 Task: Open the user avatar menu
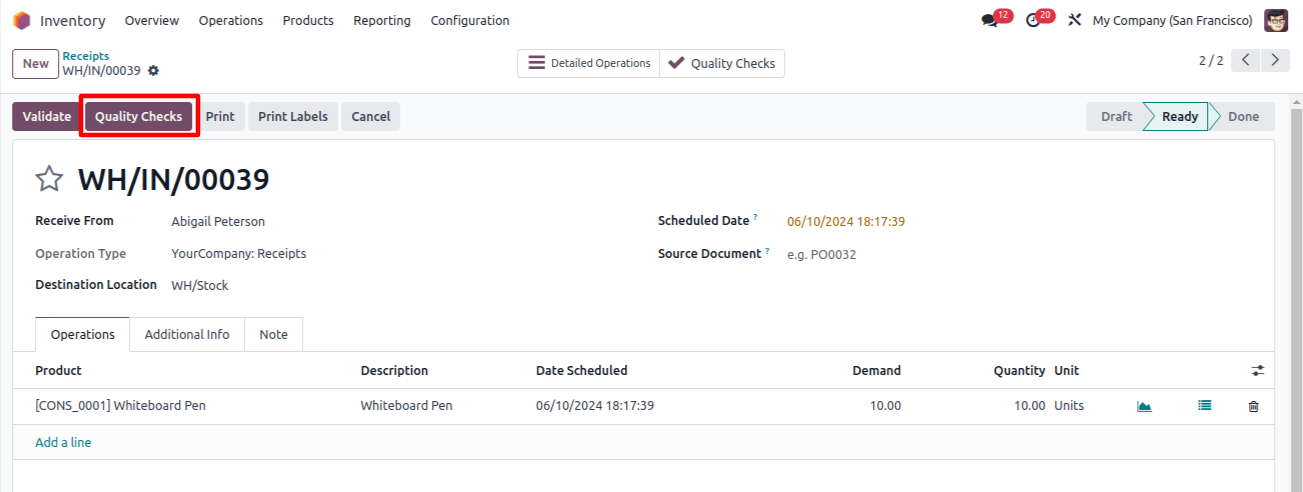[1276, 20]
